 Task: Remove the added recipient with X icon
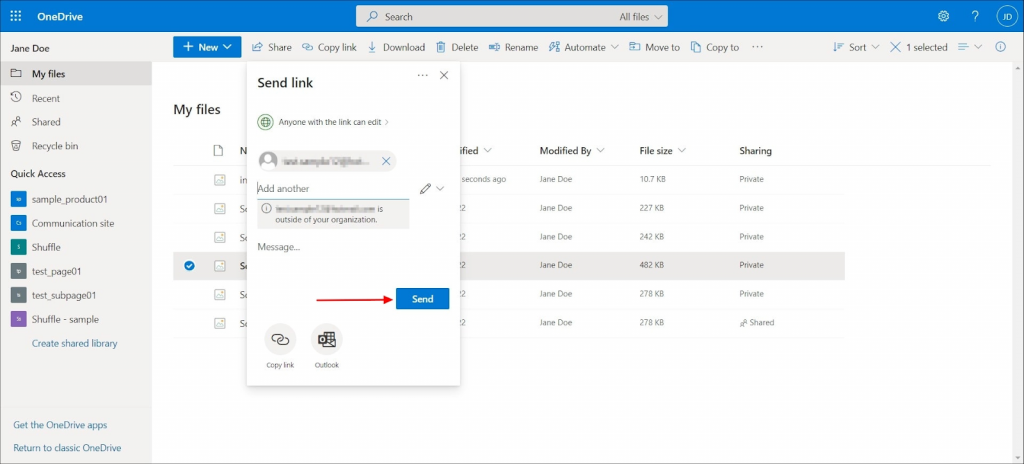386,161
